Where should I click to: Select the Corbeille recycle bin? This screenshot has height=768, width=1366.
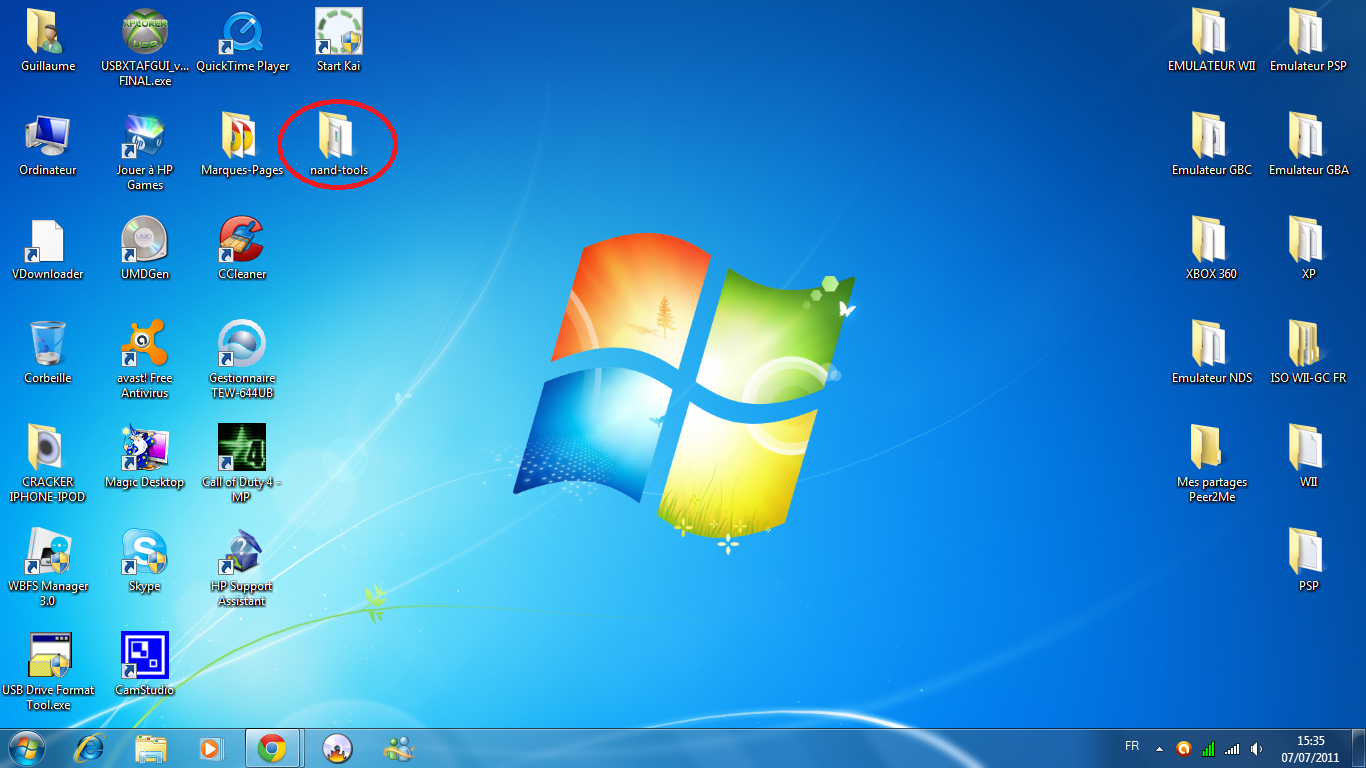[x=48, y=353]
